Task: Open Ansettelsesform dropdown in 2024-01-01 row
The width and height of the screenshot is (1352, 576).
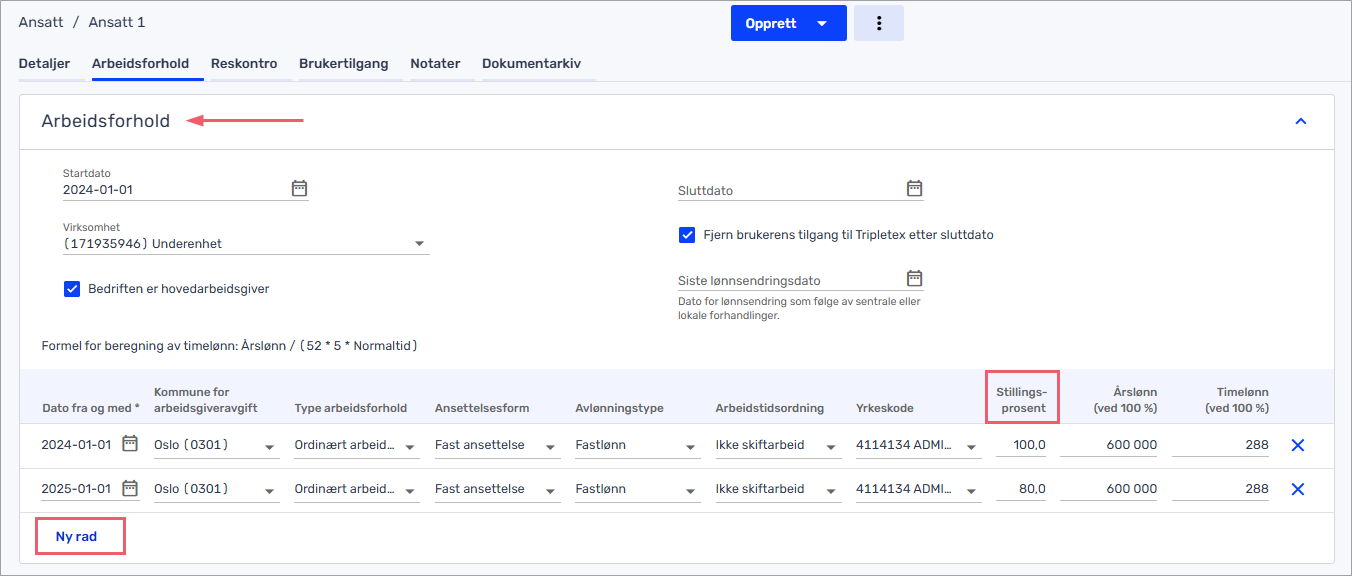Action: [496, 446]
